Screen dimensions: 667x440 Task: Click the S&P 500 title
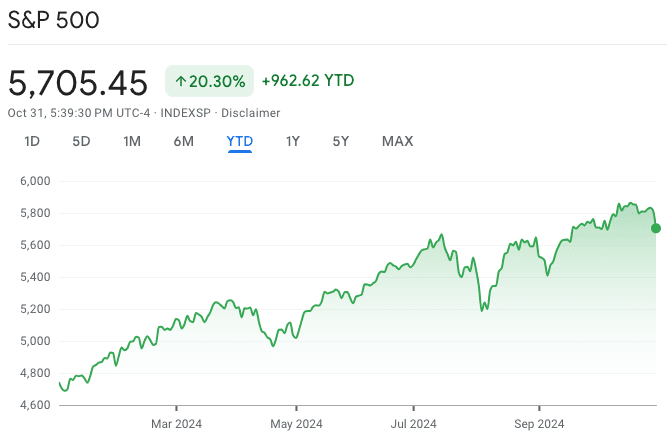tap(54, 21)
